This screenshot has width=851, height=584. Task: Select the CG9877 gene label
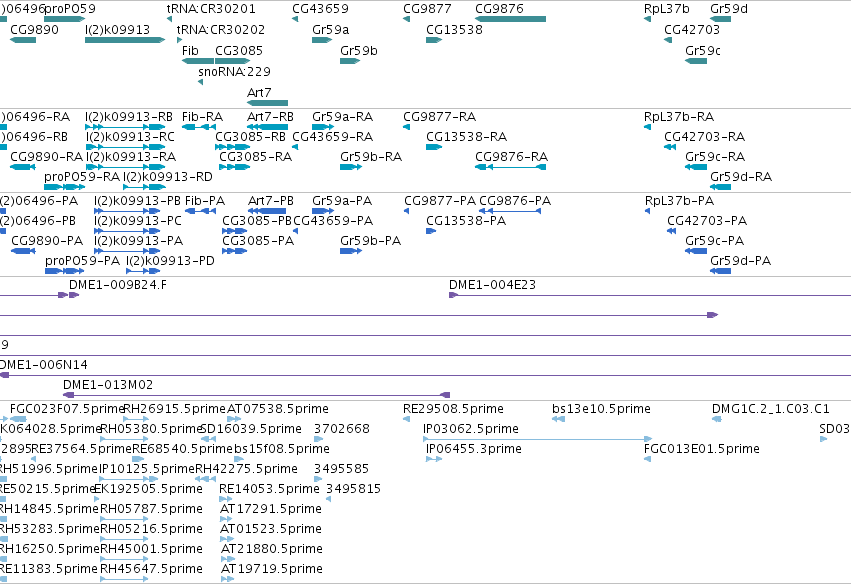[x=427, y=9]
